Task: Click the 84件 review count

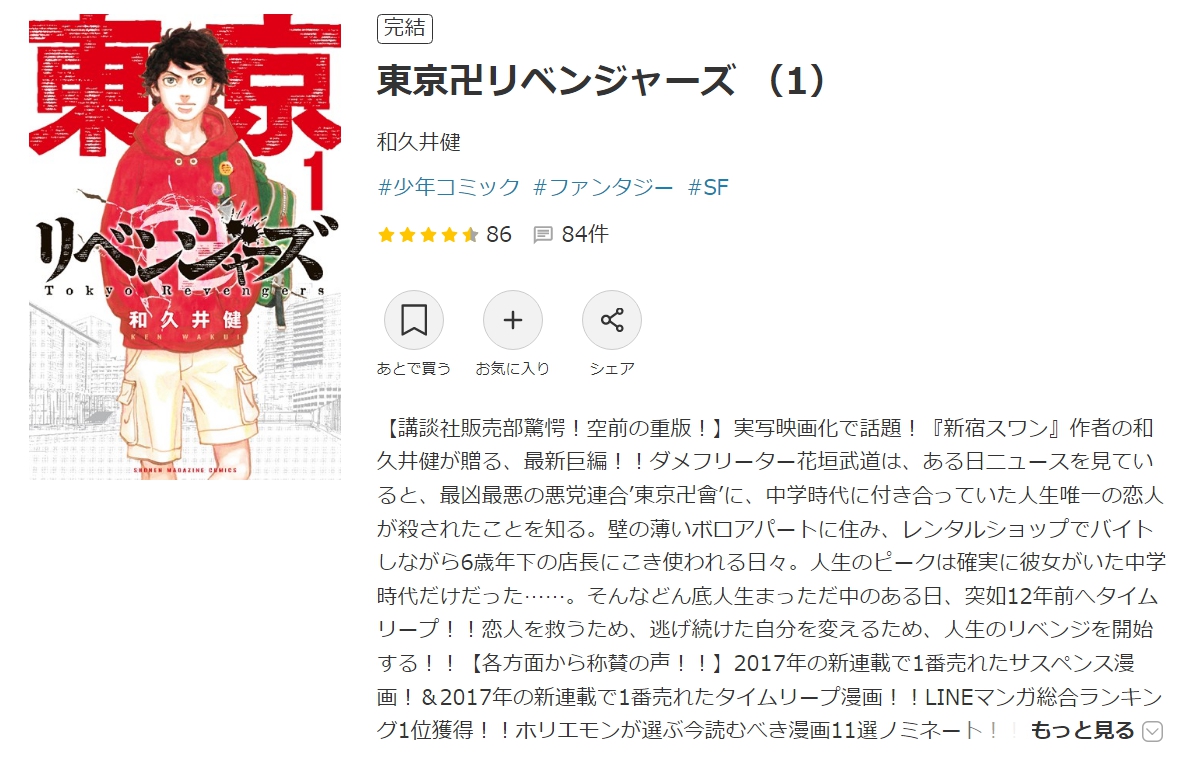Action: 584,234
